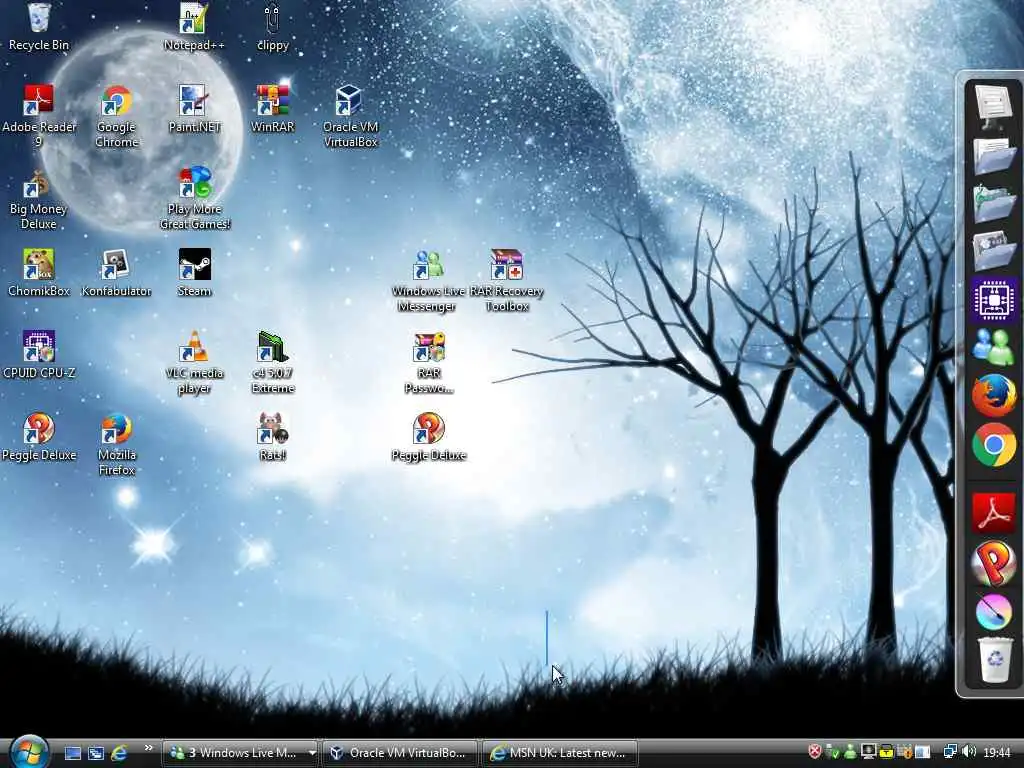The image size is (1024, 768).
Task: Launch CPU-Z from the side dock
Action: [993, 299]
